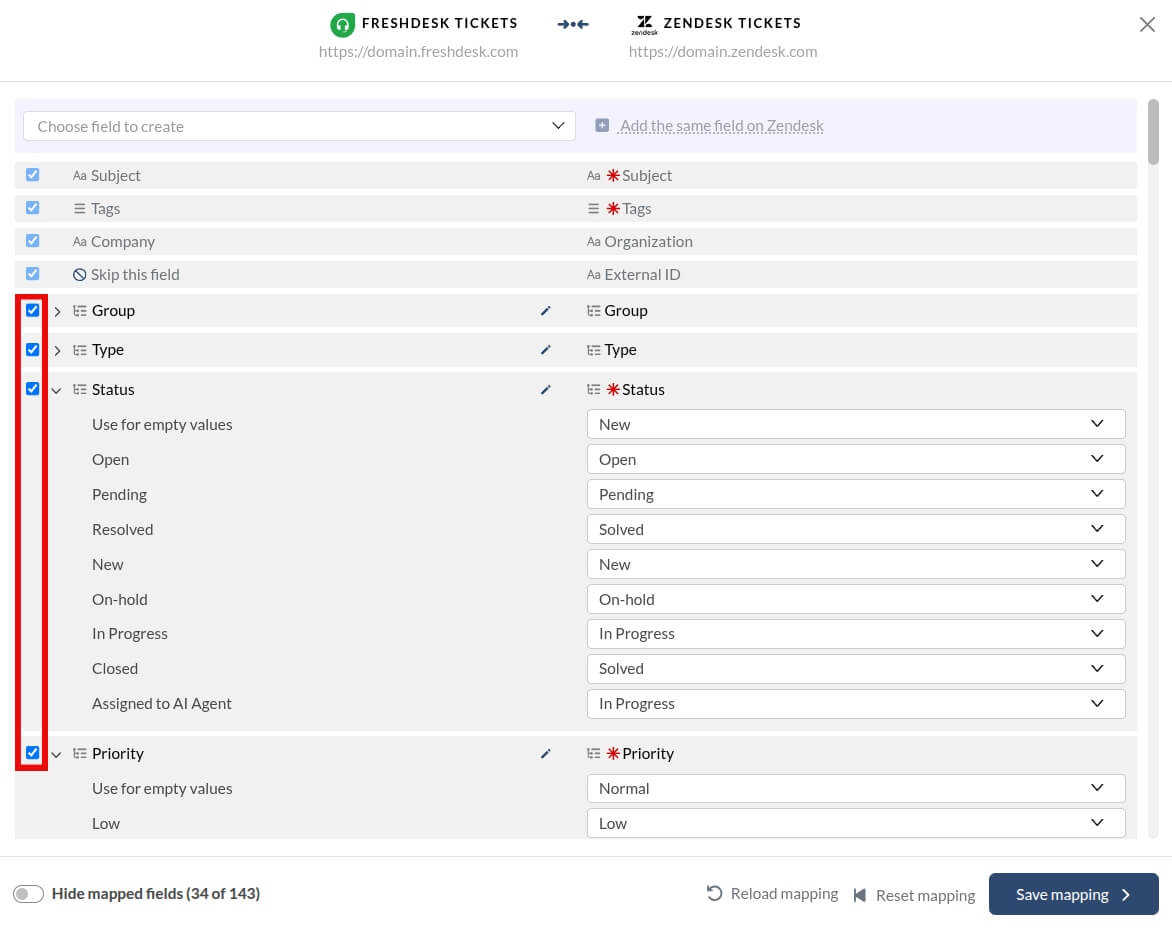
Task: Click the Zendesk Subject field label
Action: (x=647, y=176)
